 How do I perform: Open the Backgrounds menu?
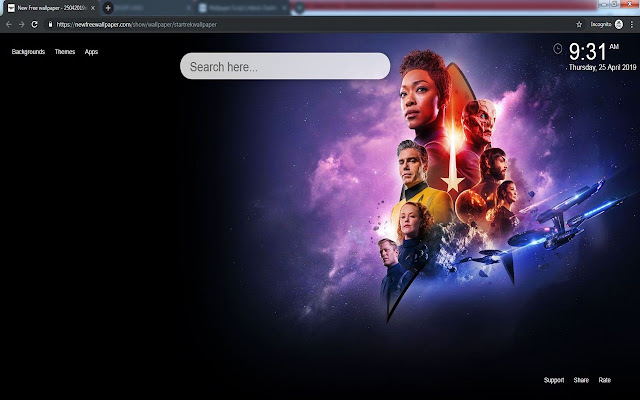point(28,52)
